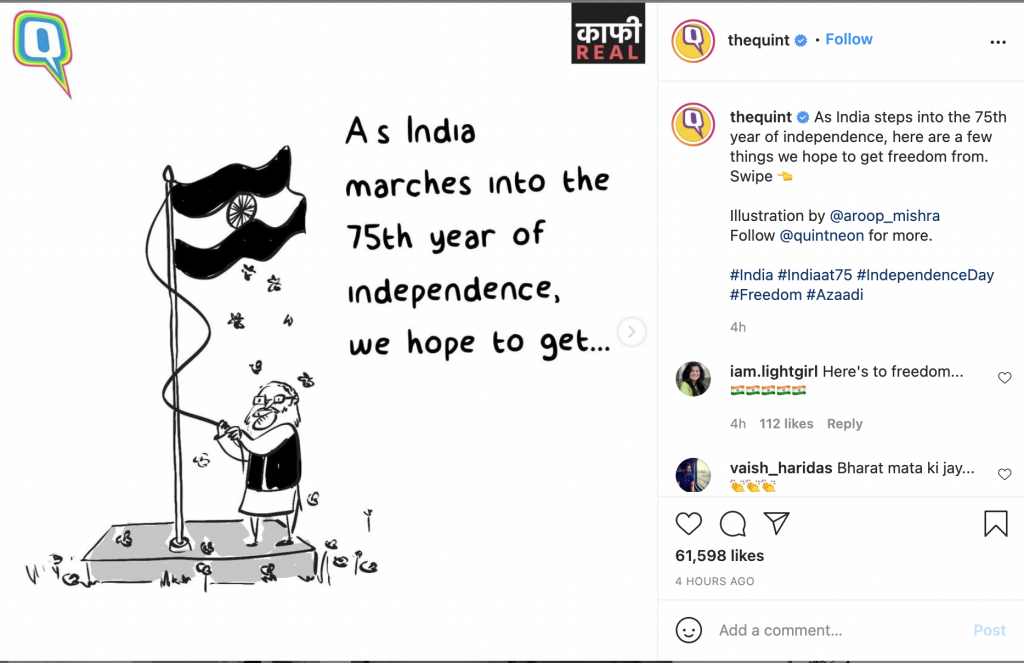Open the emoji picker smiley icon
This screenshot has height=663, width=1024.
688,630
